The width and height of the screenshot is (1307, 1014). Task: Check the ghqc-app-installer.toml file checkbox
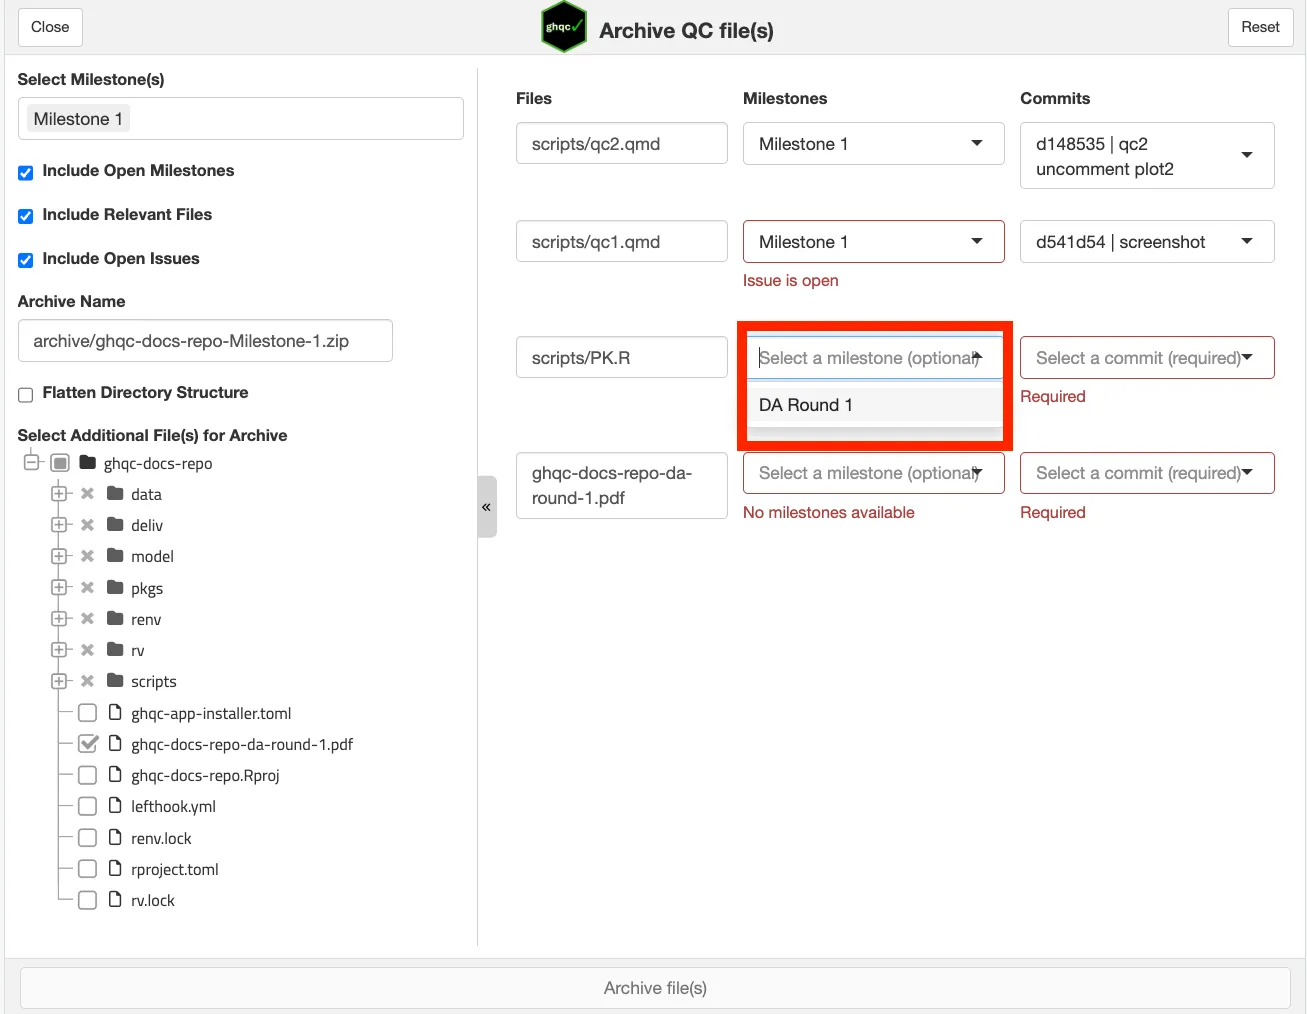[x=88, y=713]
